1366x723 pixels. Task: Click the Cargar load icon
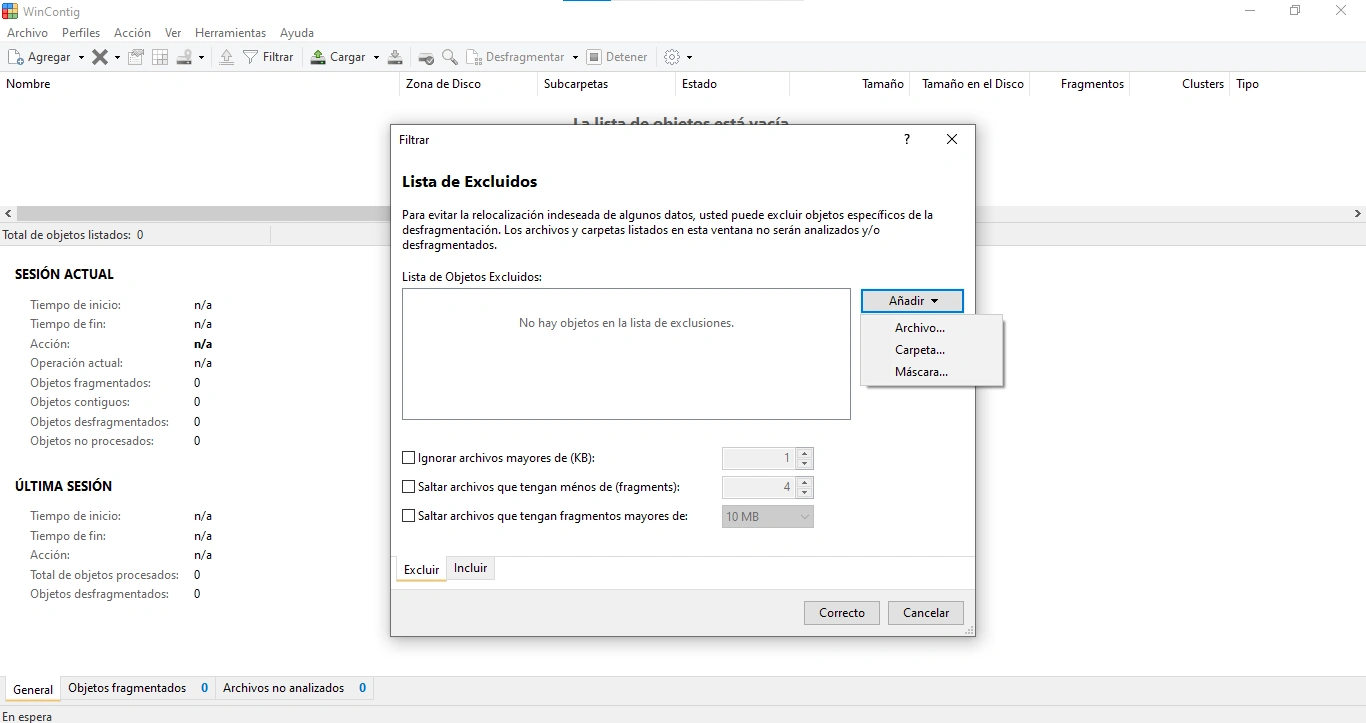(x=318, y=57)
